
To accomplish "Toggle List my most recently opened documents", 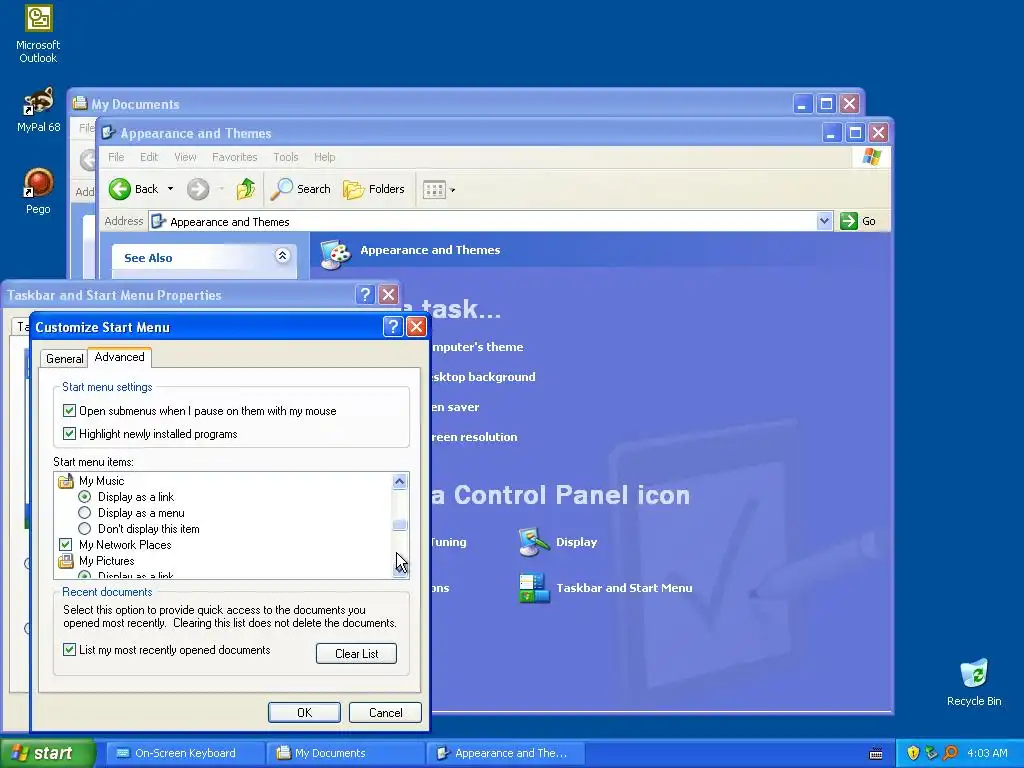I will click(x=69, y=650).
